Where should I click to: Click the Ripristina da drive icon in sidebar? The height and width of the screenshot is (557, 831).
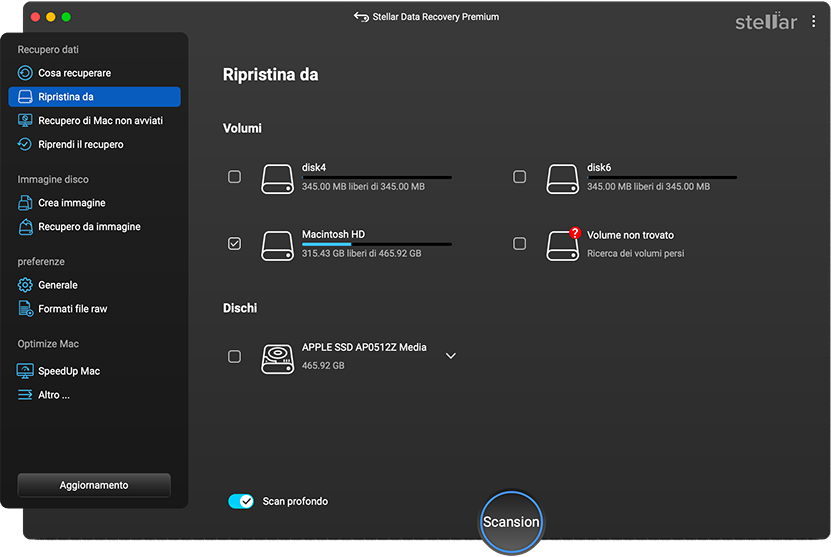pos(25,96)
